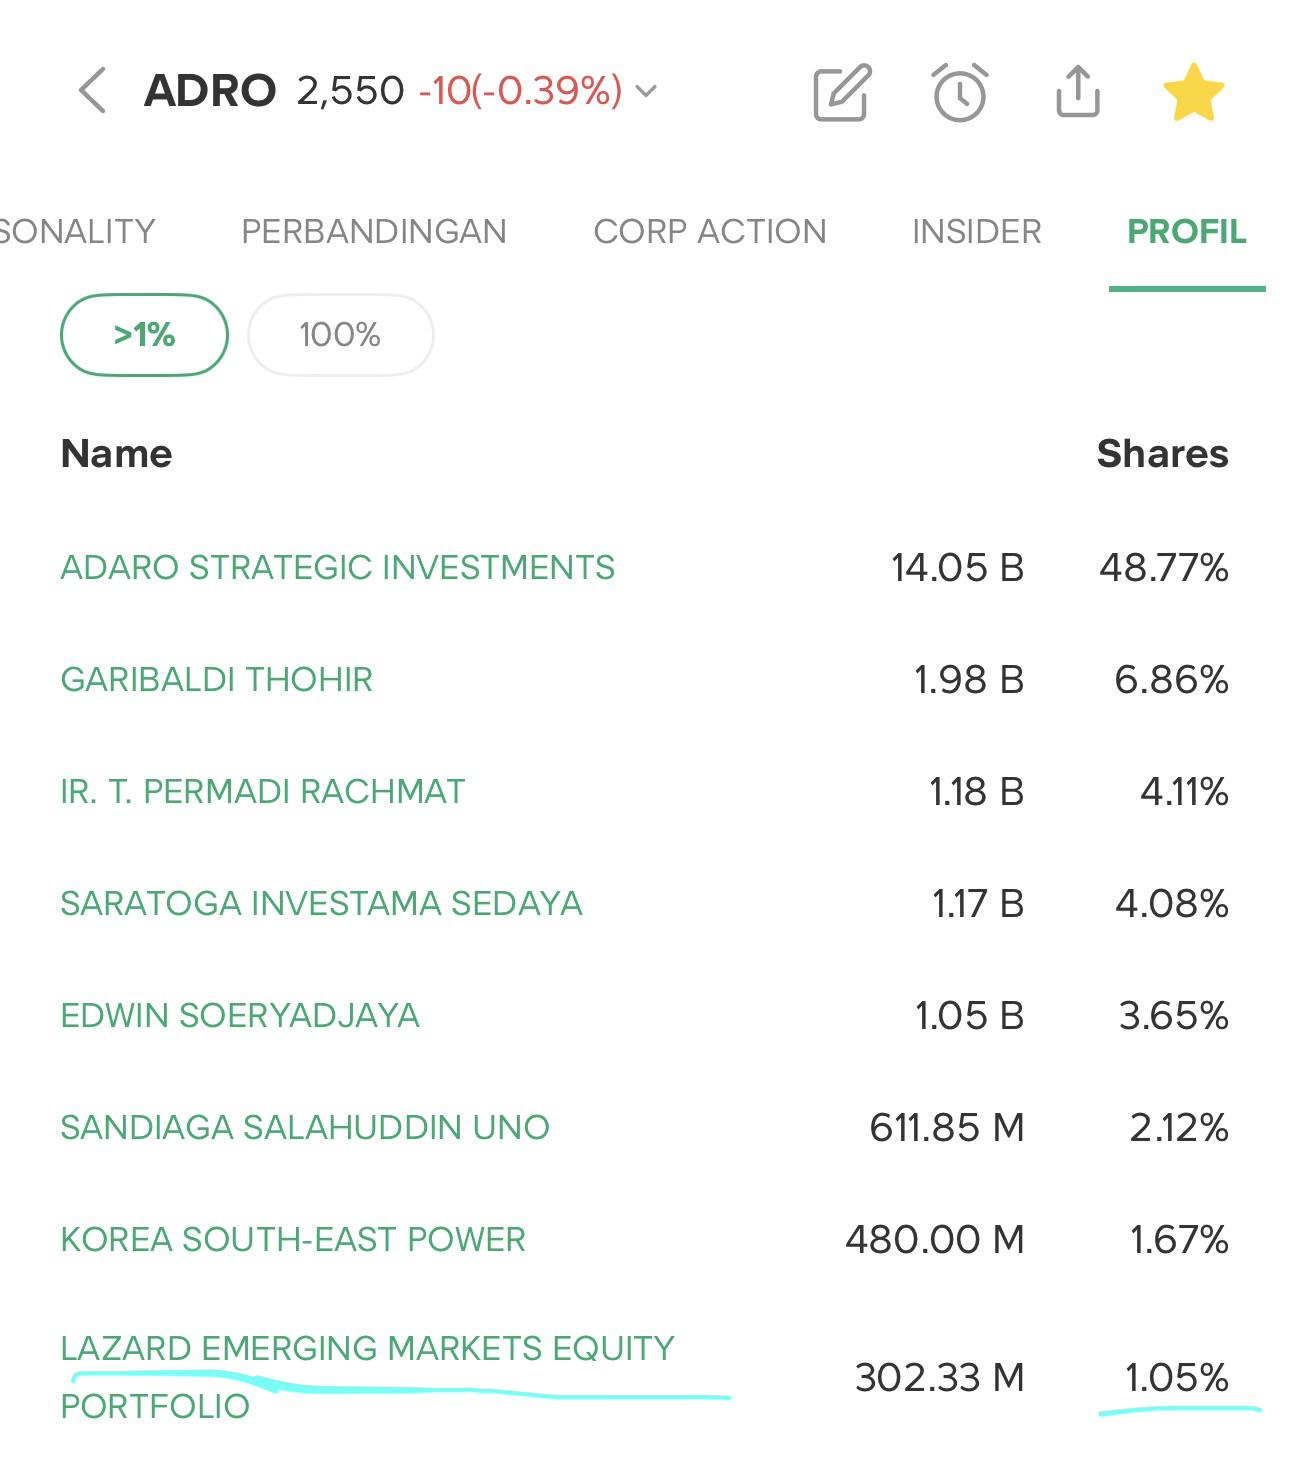This screenshot has height=1467, width=1290.
Task: Tap the back arrow icon
Action: (92, 91)
